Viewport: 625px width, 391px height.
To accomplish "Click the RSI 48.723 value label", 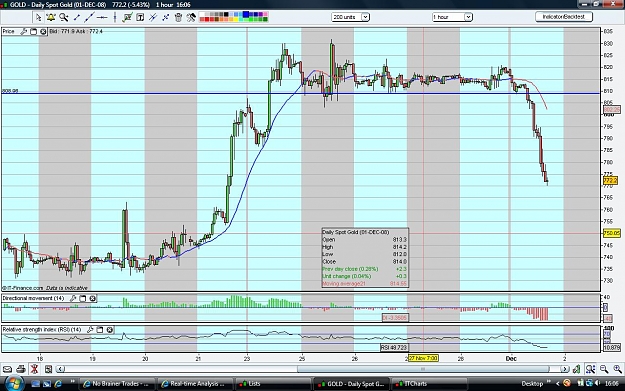I will pos(394,348).
